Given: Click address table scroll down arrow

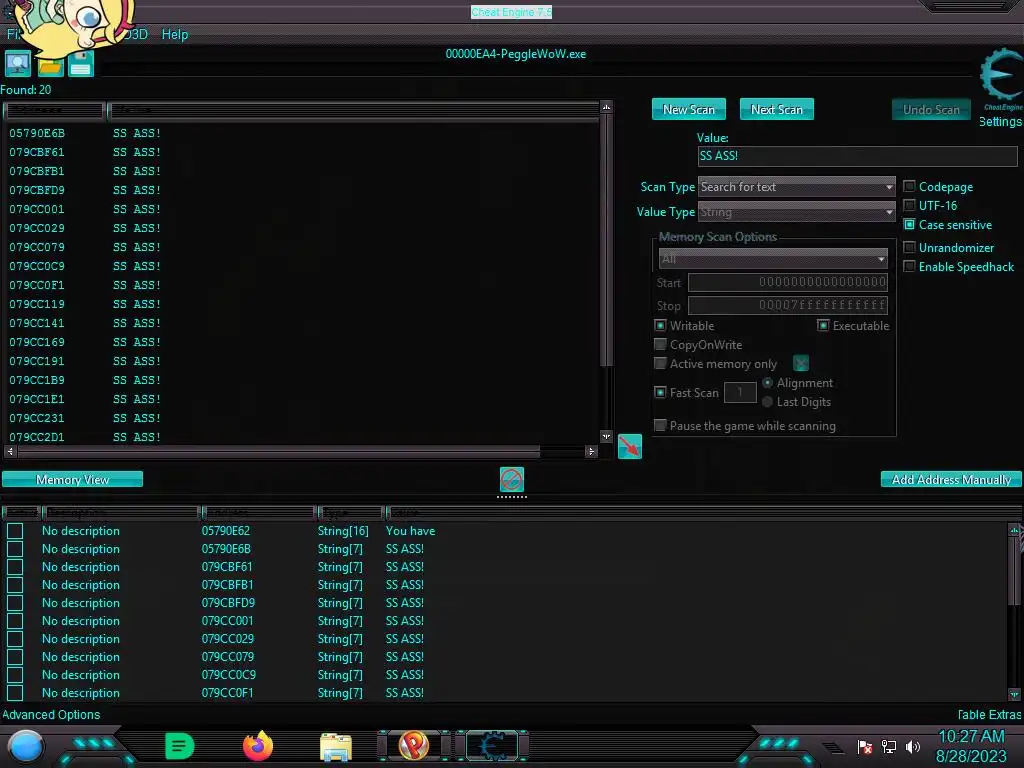Looking at the screenshot, I should coord(1014,694).
